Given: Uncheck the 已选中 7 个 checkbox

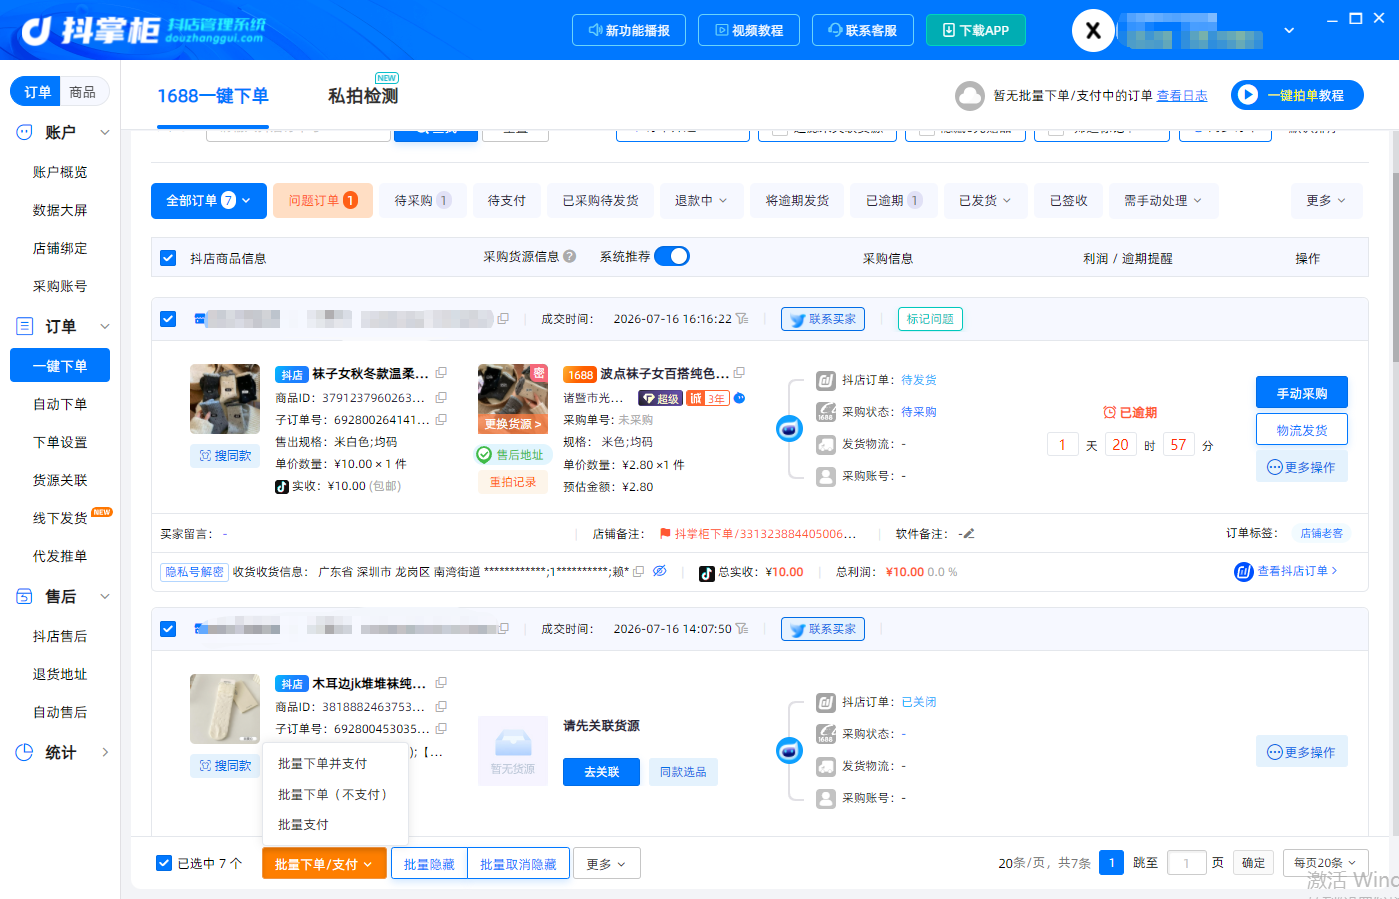Looking at the screenshot, I should click(x=164, y=863).
